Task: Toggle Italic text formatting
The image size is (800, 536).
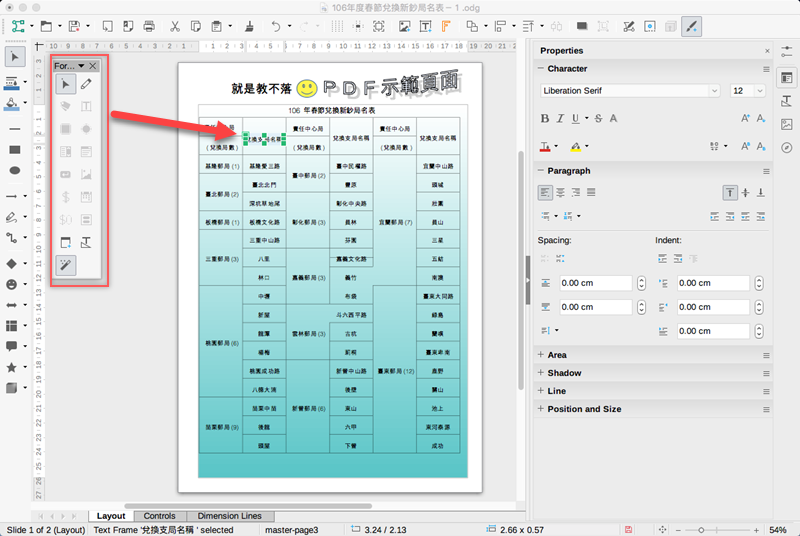Action: tap(559, 119)
